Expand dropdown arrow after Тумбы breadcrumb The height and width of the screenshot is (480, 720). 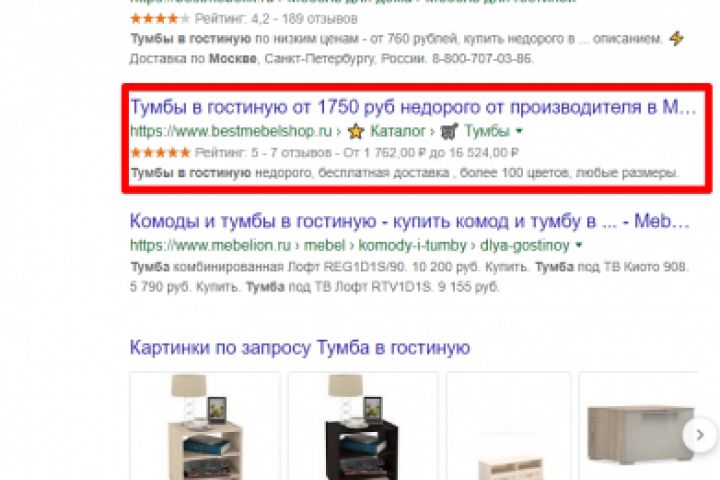coord(519,131)
